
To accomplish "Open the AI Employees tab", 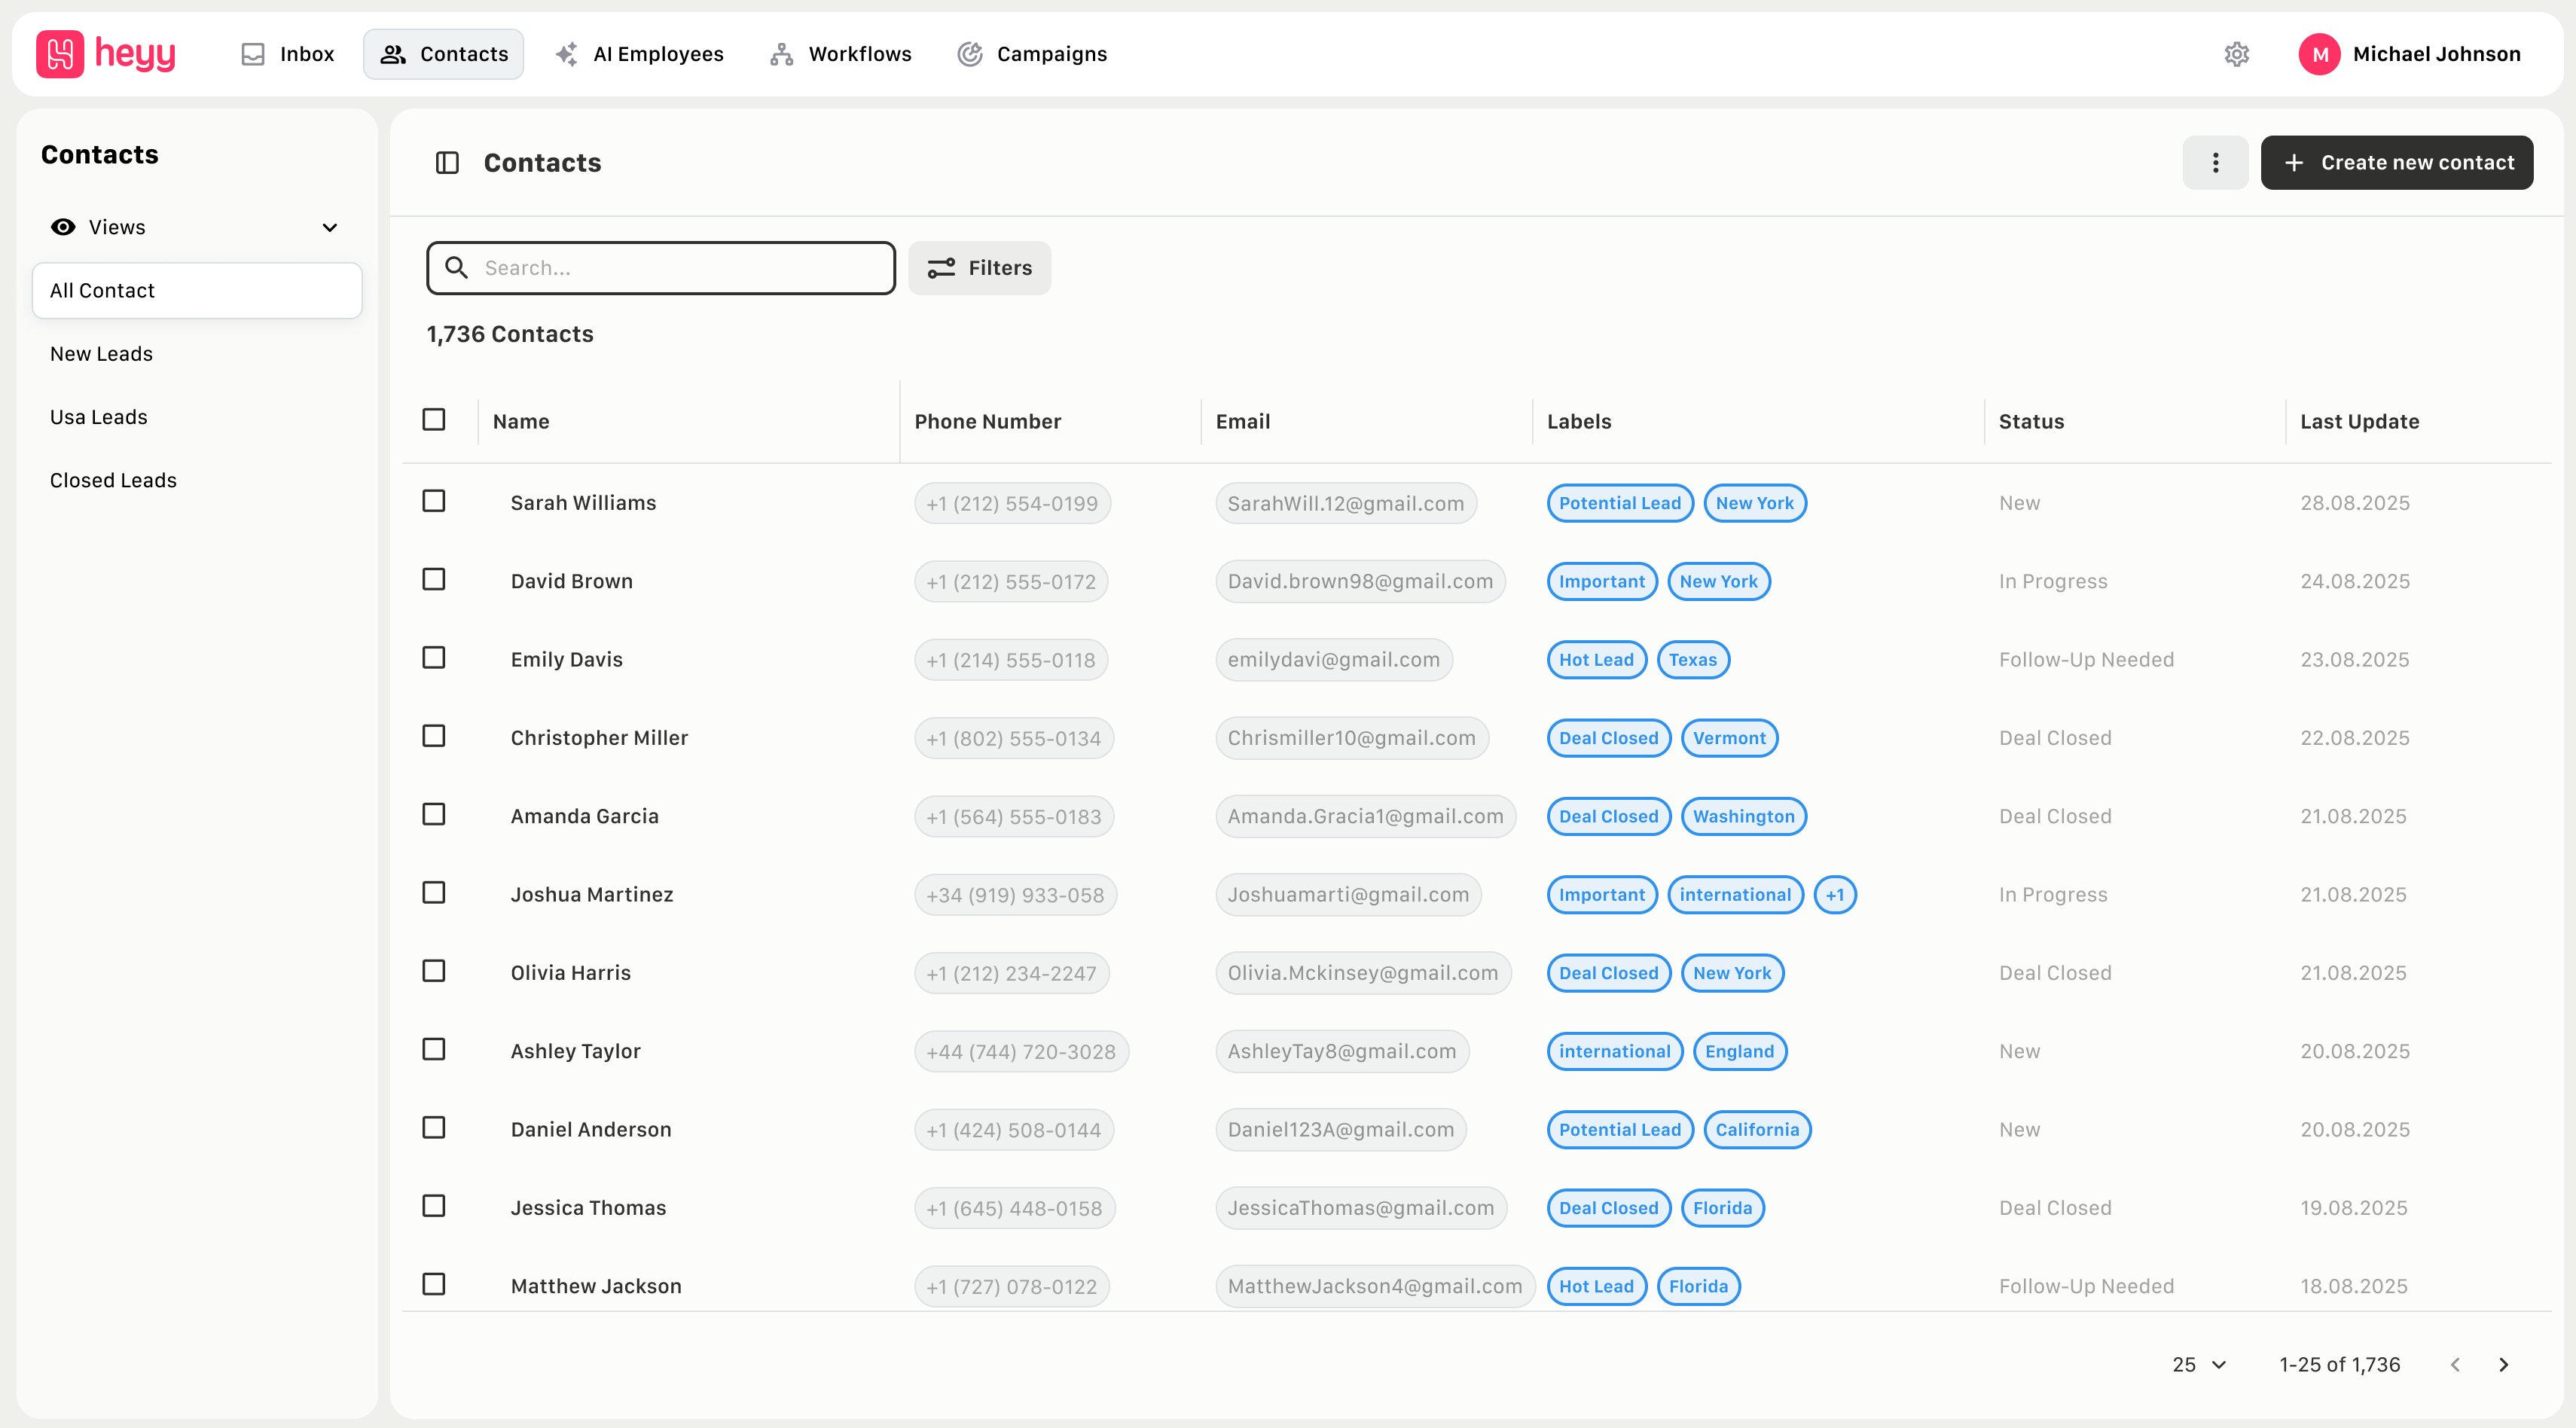I will tap(640, 54).
